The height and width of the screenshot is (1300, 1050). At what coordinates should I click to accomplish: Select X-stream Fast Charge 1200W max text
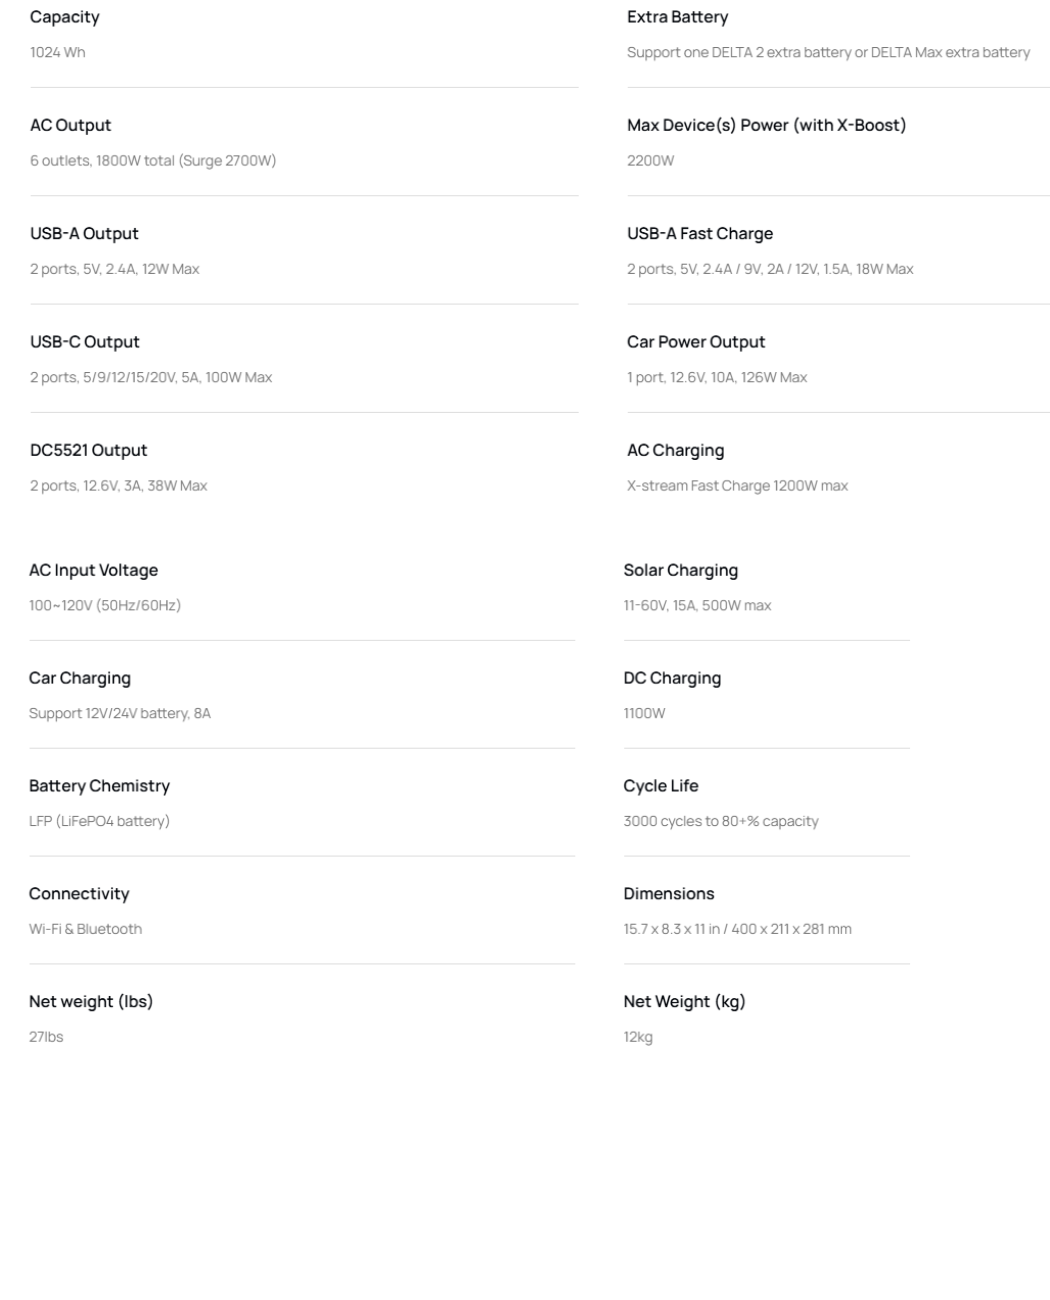pyautogui.click(x=737, y=485)
